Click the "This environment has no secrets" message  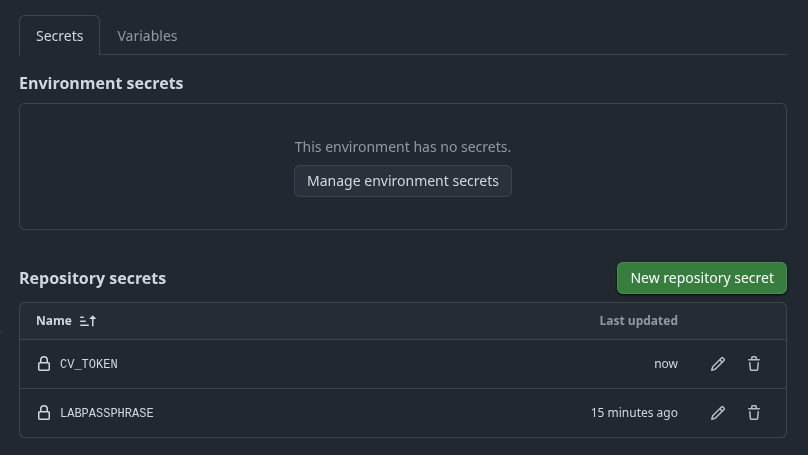point(403,147)
